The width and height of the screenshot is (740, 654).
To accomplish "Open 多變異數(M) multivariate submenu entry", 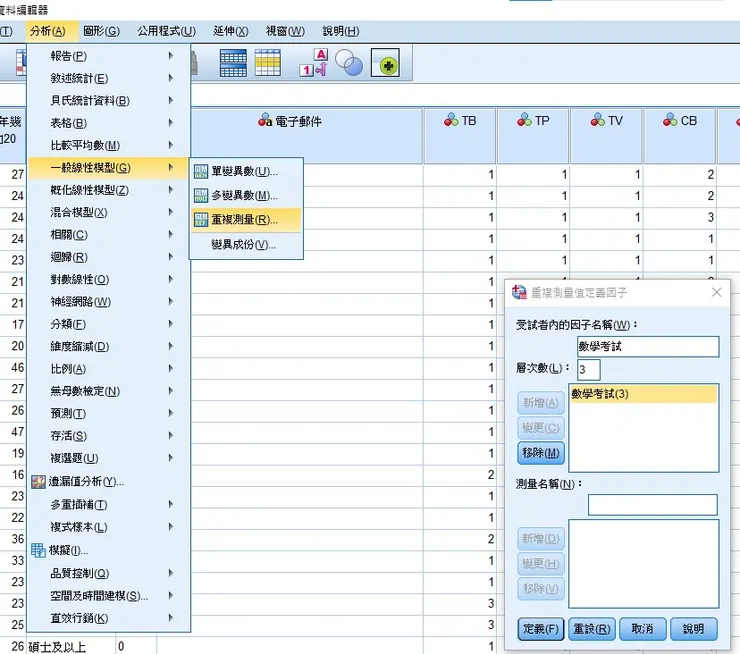I will tap(246, 195).
